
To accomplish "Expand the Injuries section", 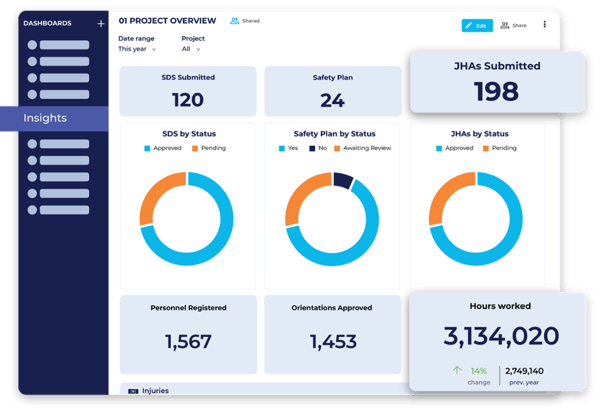I will point(155,390).
